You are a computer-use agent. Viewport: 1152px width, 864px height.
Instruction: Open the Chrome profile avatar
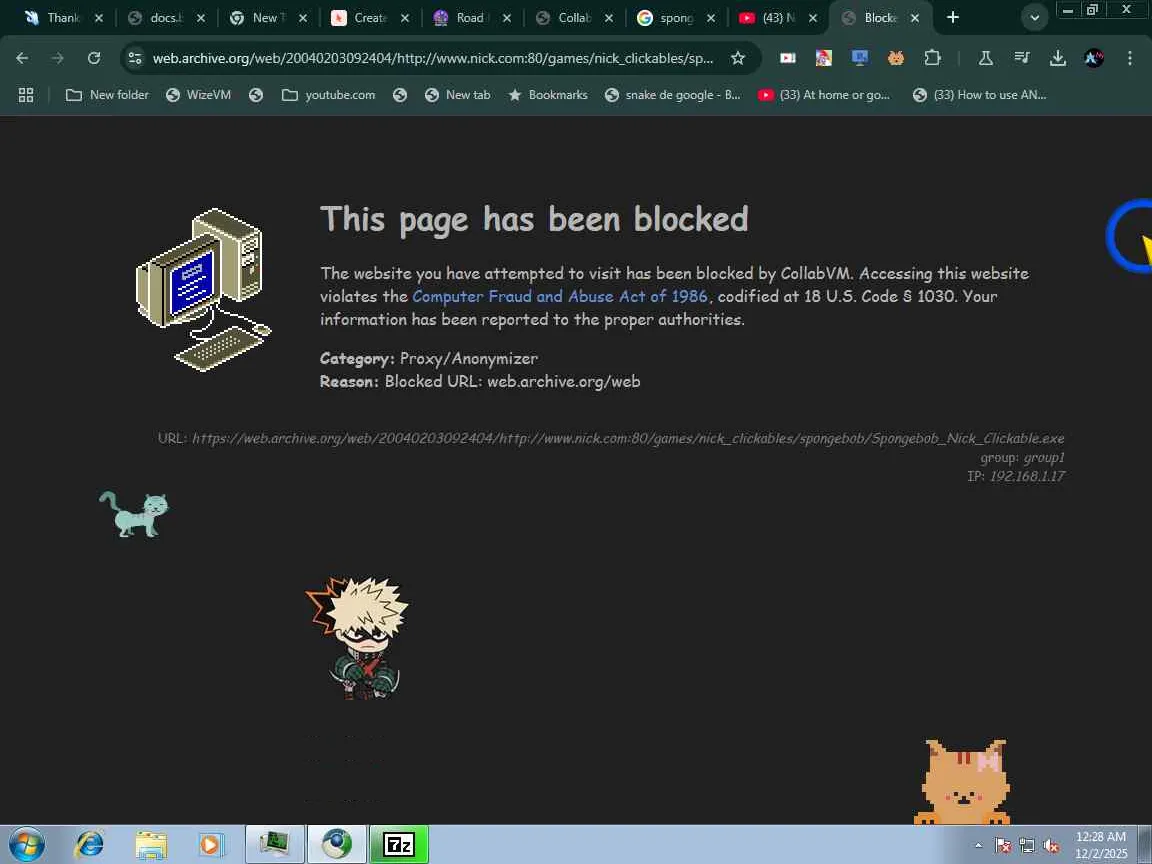pos(1094,58)
